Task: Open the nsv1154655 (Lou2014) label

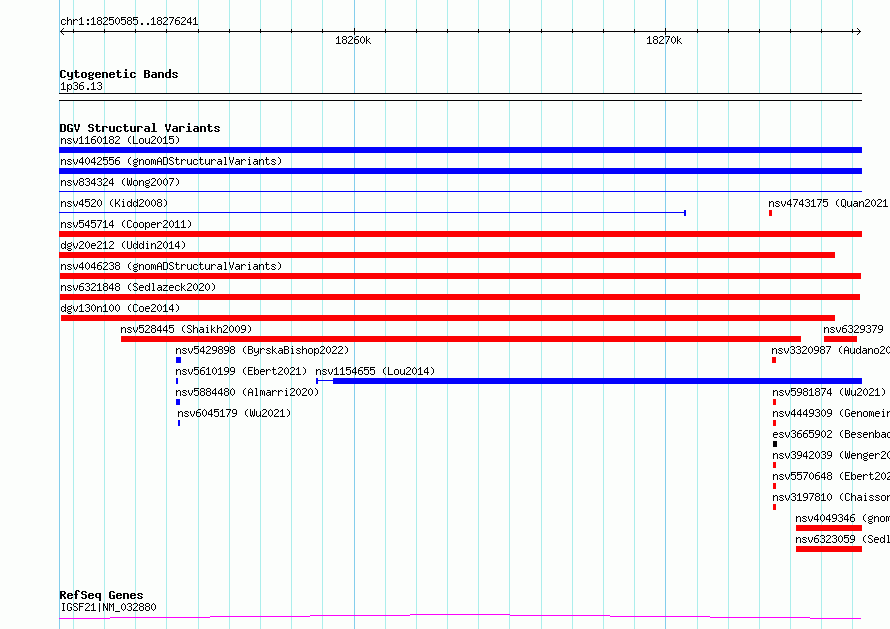Action: coord(375,371)
